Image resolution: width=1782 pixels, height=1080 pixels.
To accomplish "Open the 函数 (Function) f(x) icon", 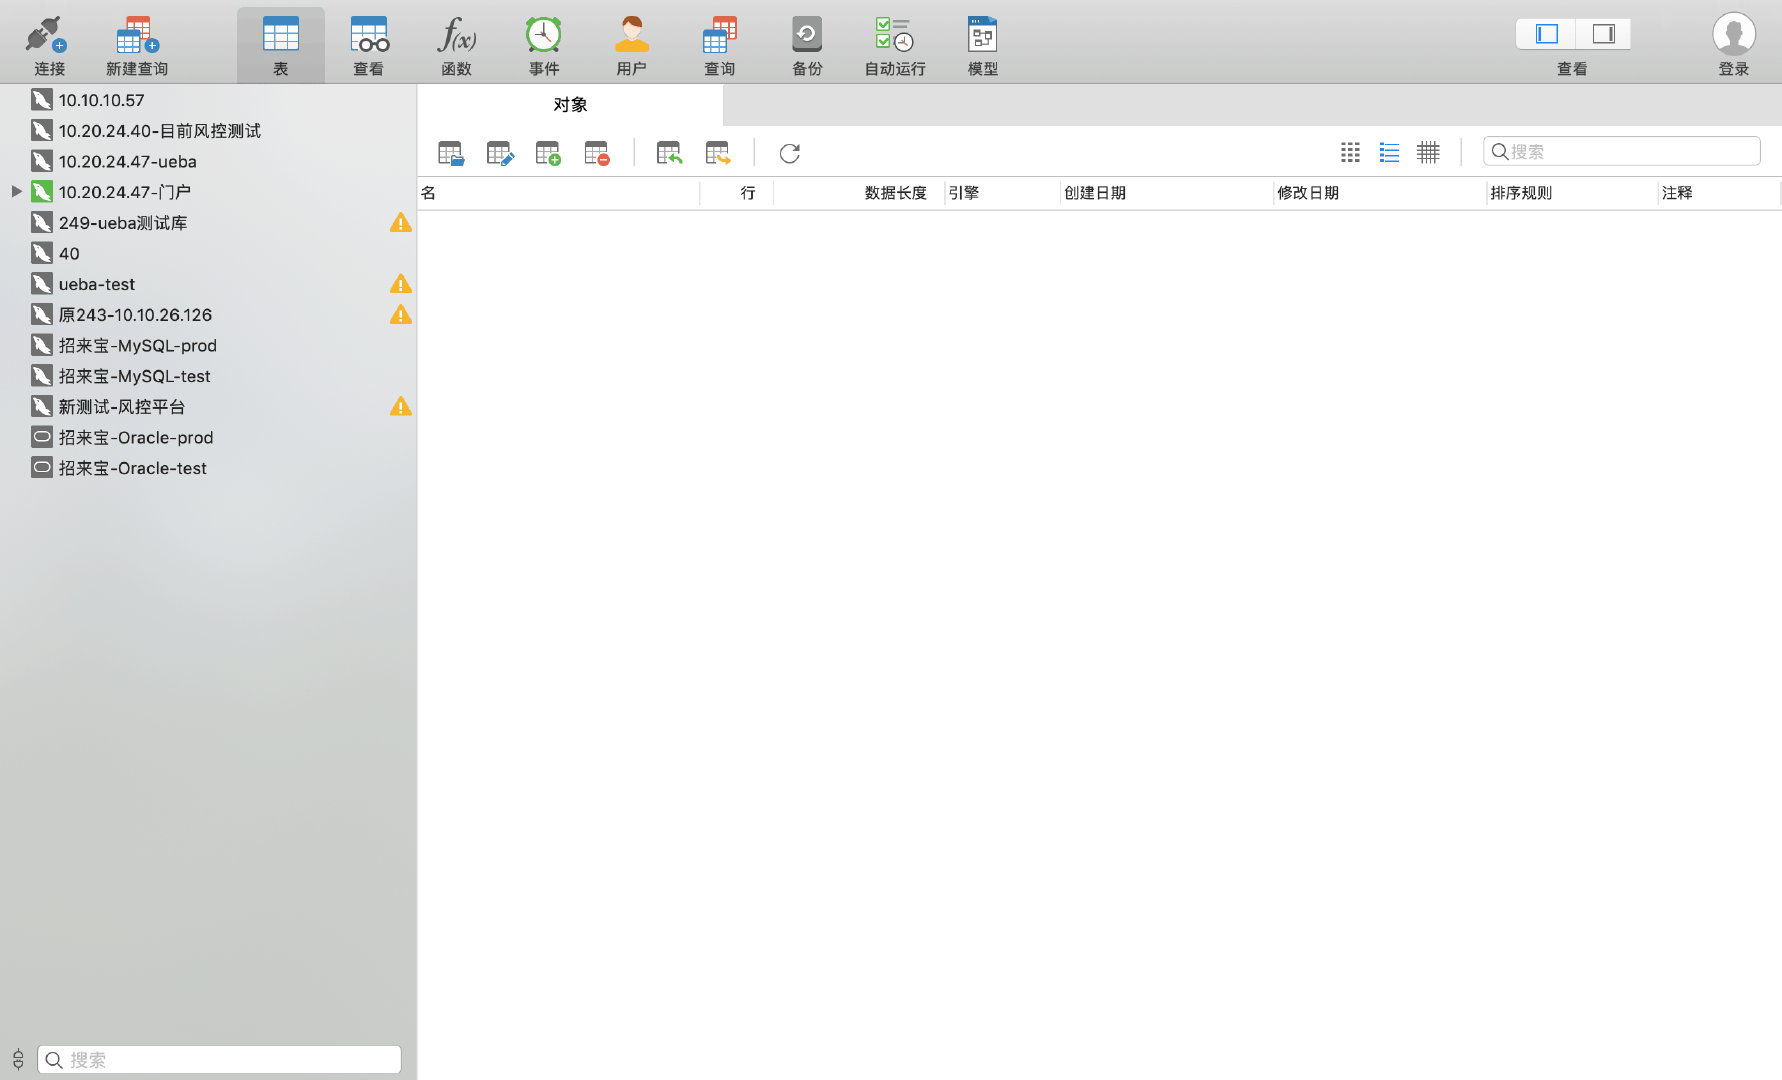I will click(456, 36).
